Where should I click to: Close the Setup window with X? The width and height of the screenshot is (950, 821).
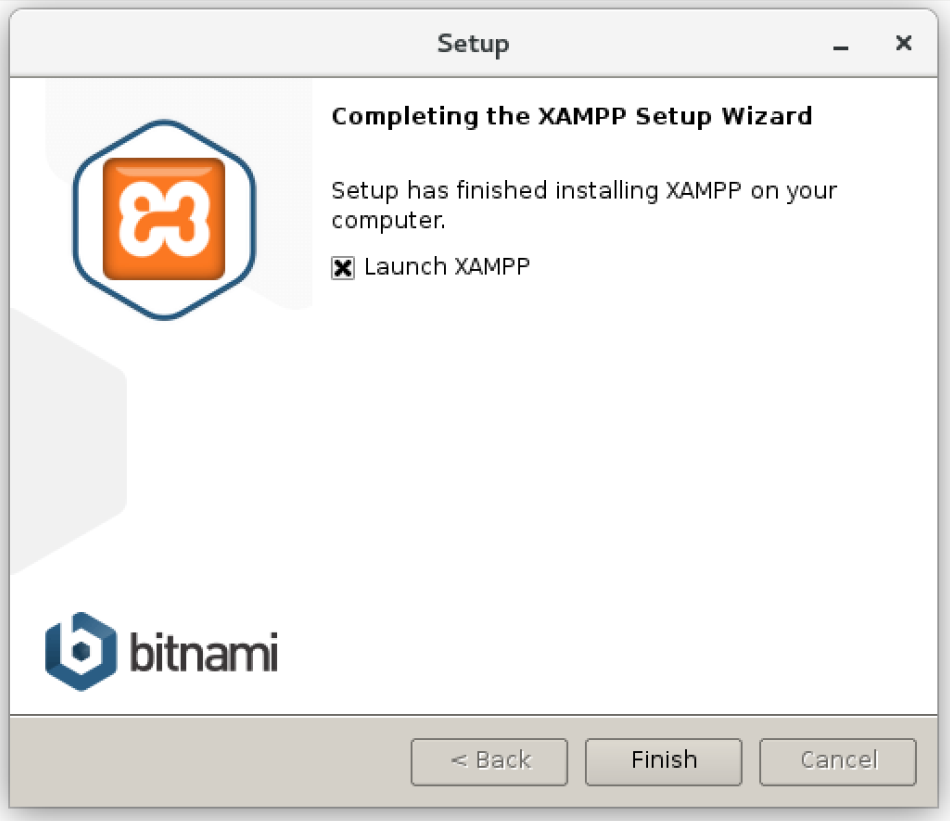(x=903, y=43)
